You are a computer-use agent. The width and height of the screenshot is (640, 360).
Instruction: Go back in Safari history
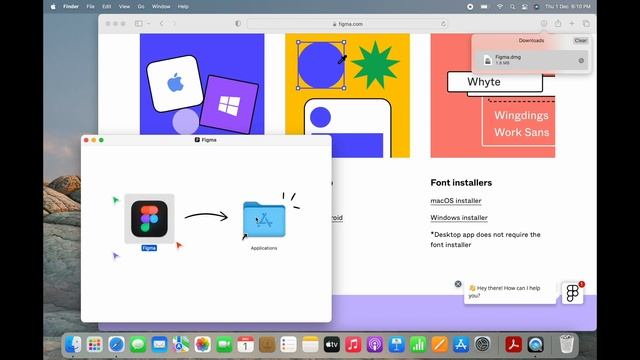(x=162, y=24)
